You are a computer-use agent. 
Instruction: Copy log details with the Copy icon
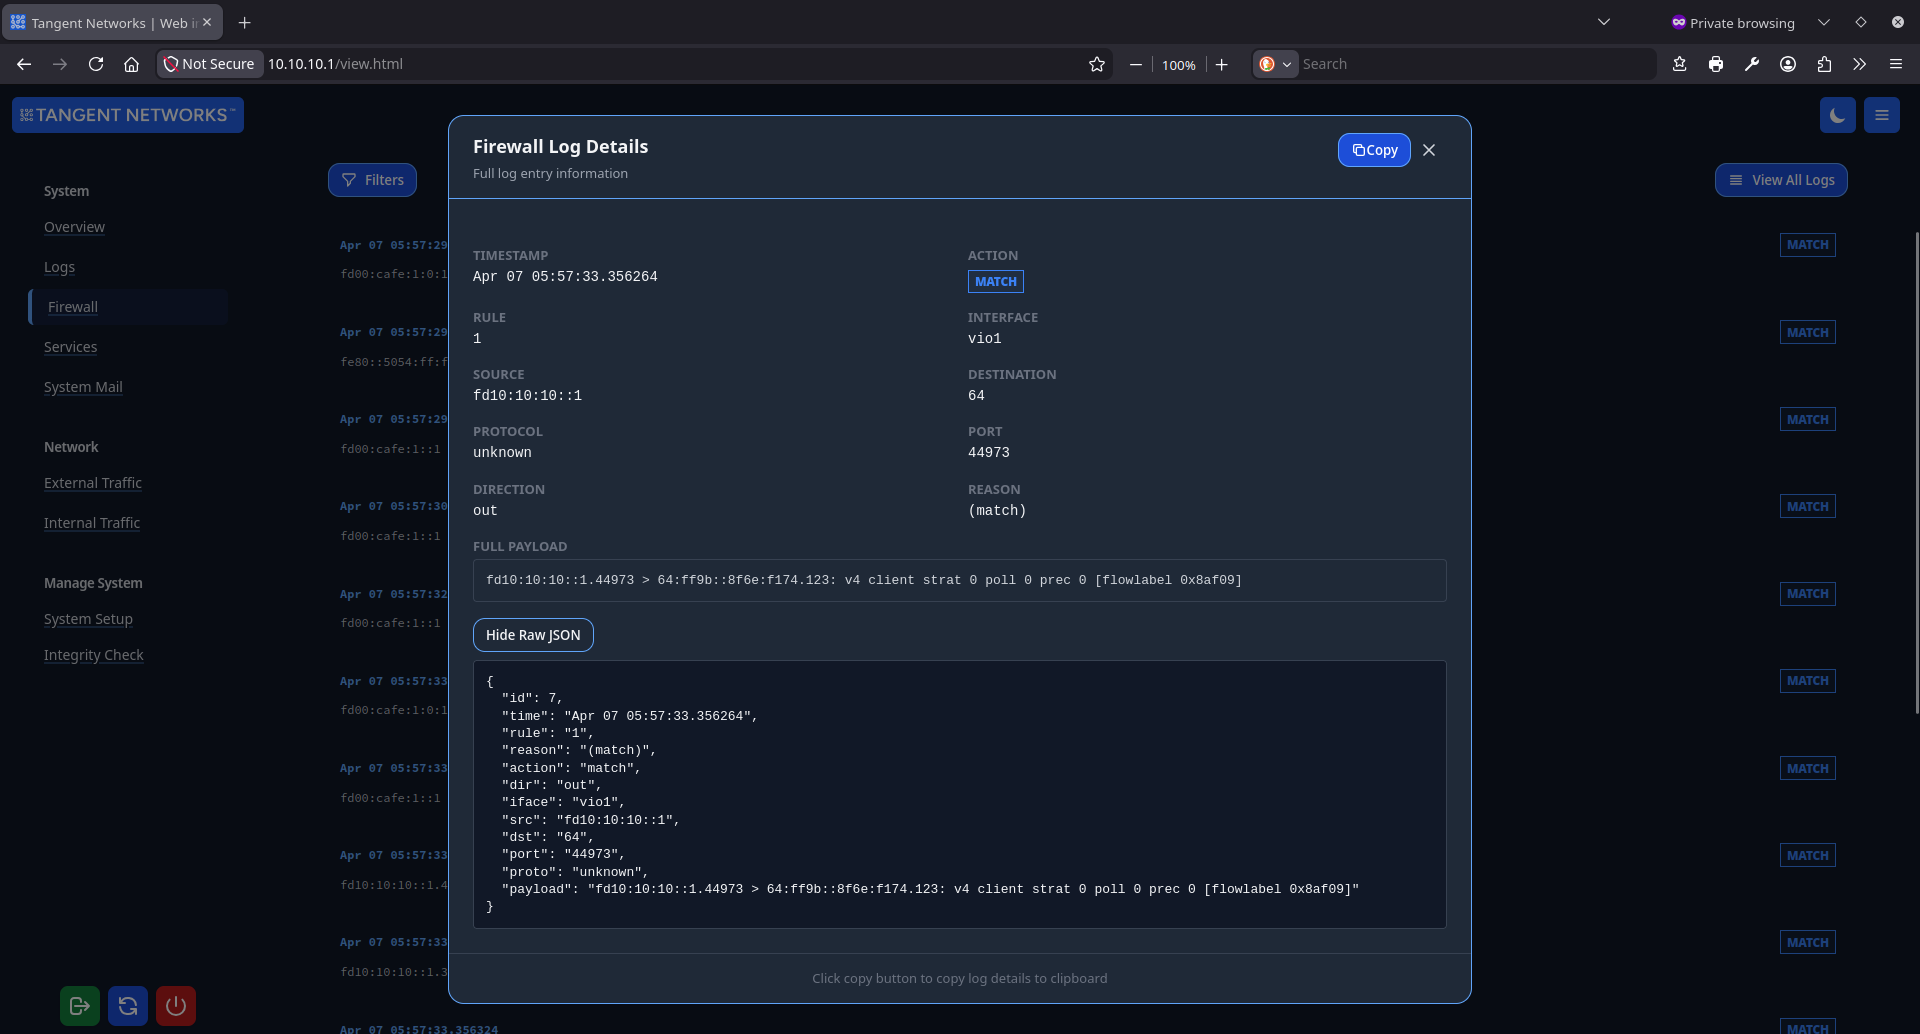pos(1373,150)
